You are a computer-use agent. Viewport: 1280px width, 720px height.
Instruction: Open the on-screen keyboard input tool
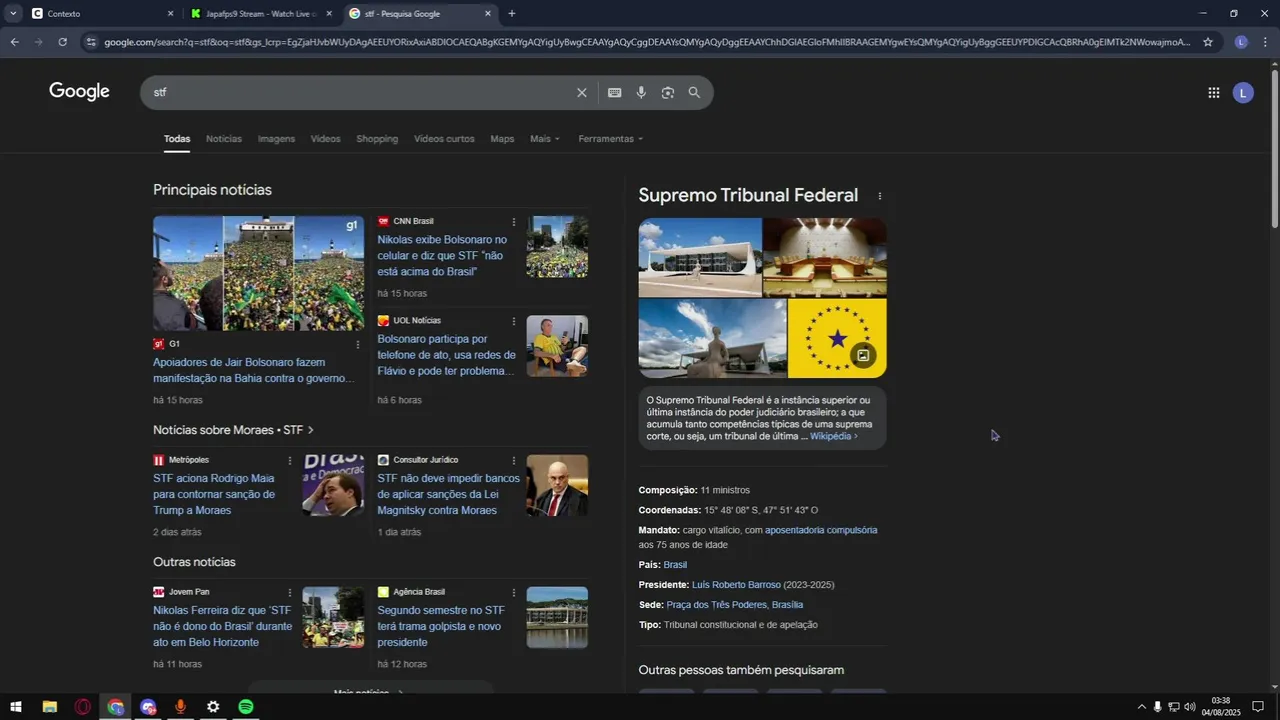(614, 93)
